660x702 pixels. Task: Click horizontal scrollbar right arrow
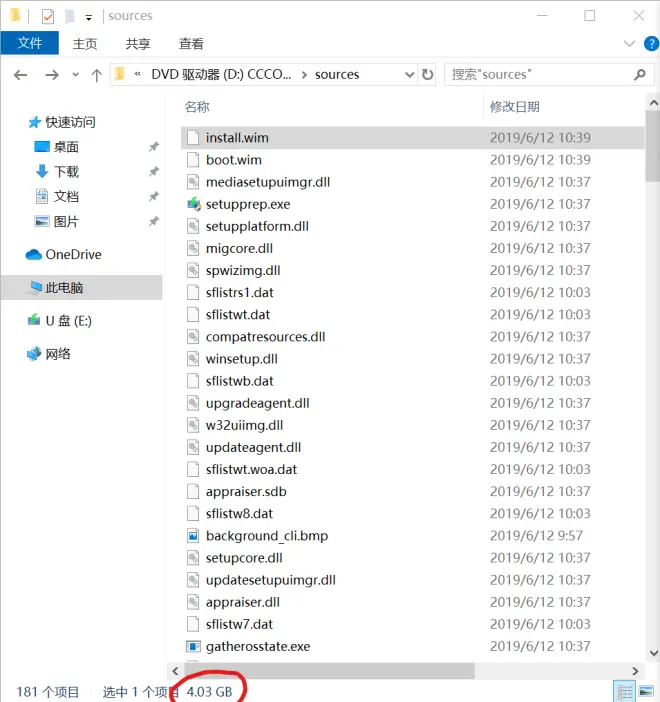pos(635,671)
